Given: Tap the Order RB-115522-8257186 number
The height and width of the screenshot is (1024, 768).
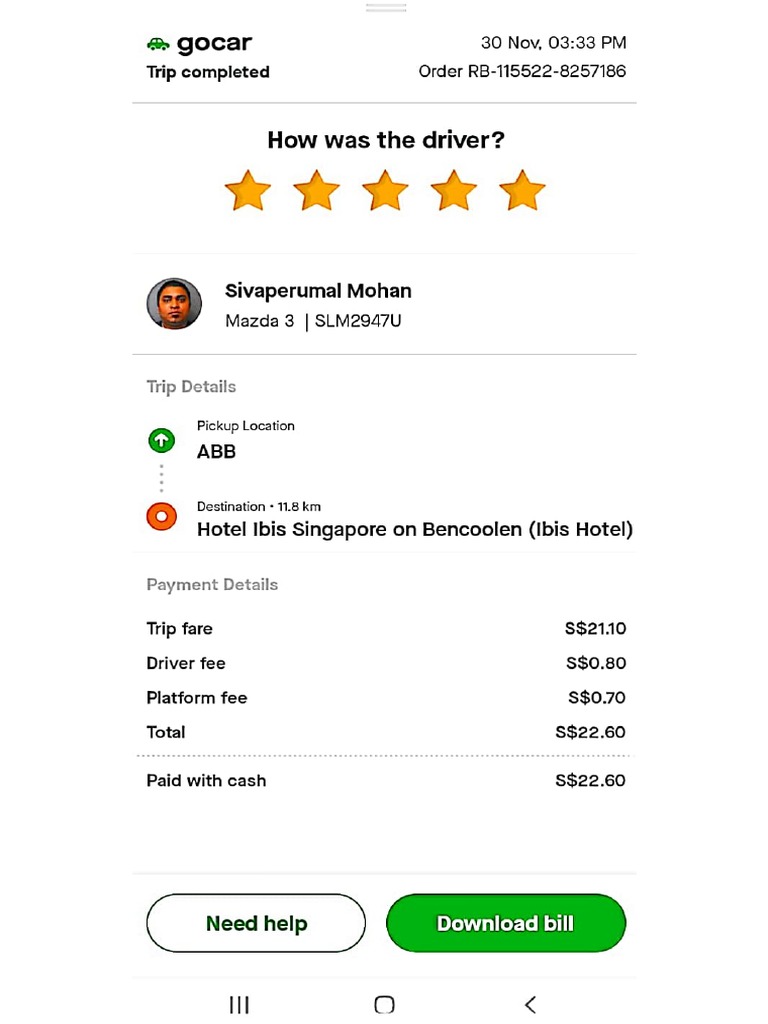Looking at the screenshot, I should 522,72.
